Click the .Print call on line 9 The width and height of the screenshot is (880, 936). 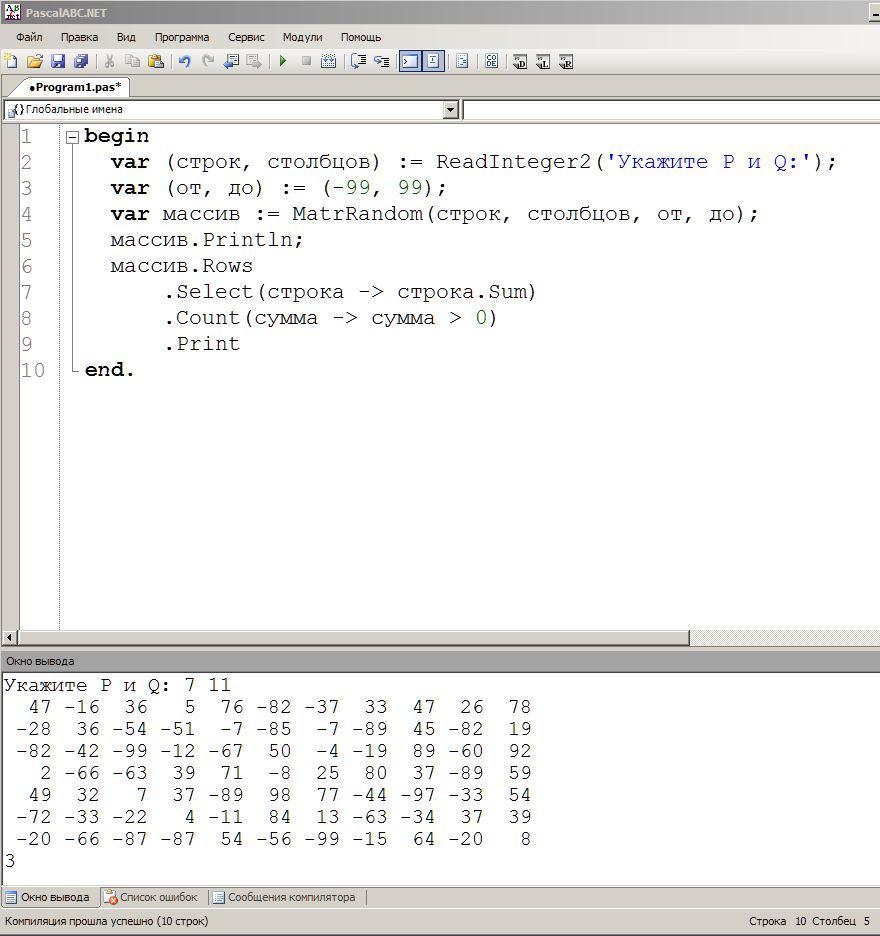(x=202, y=344)
